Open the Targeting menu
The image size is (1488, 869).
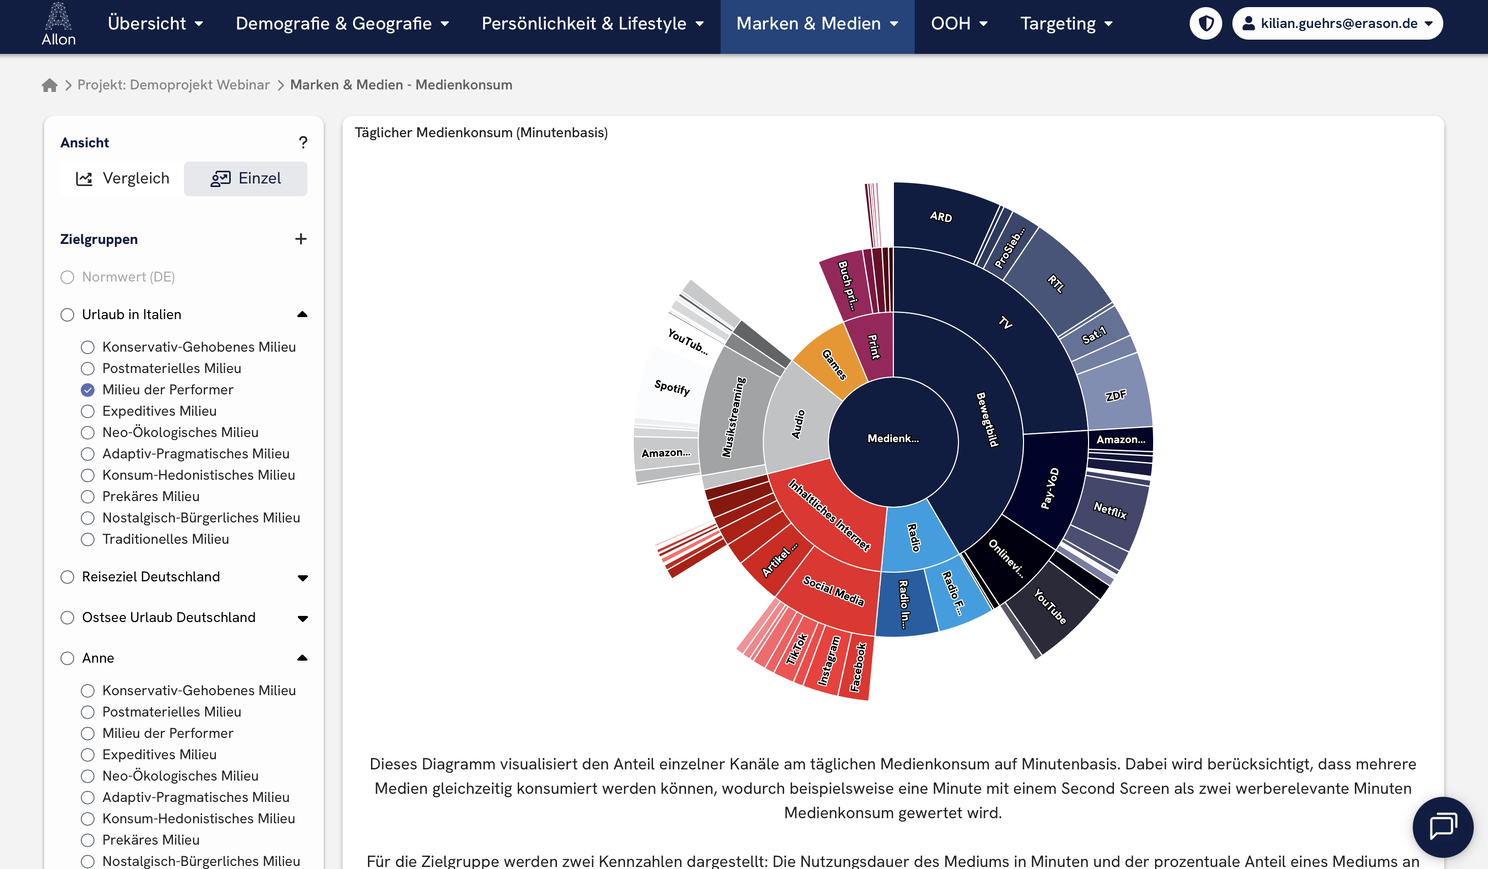click(x=1066, y=23)
